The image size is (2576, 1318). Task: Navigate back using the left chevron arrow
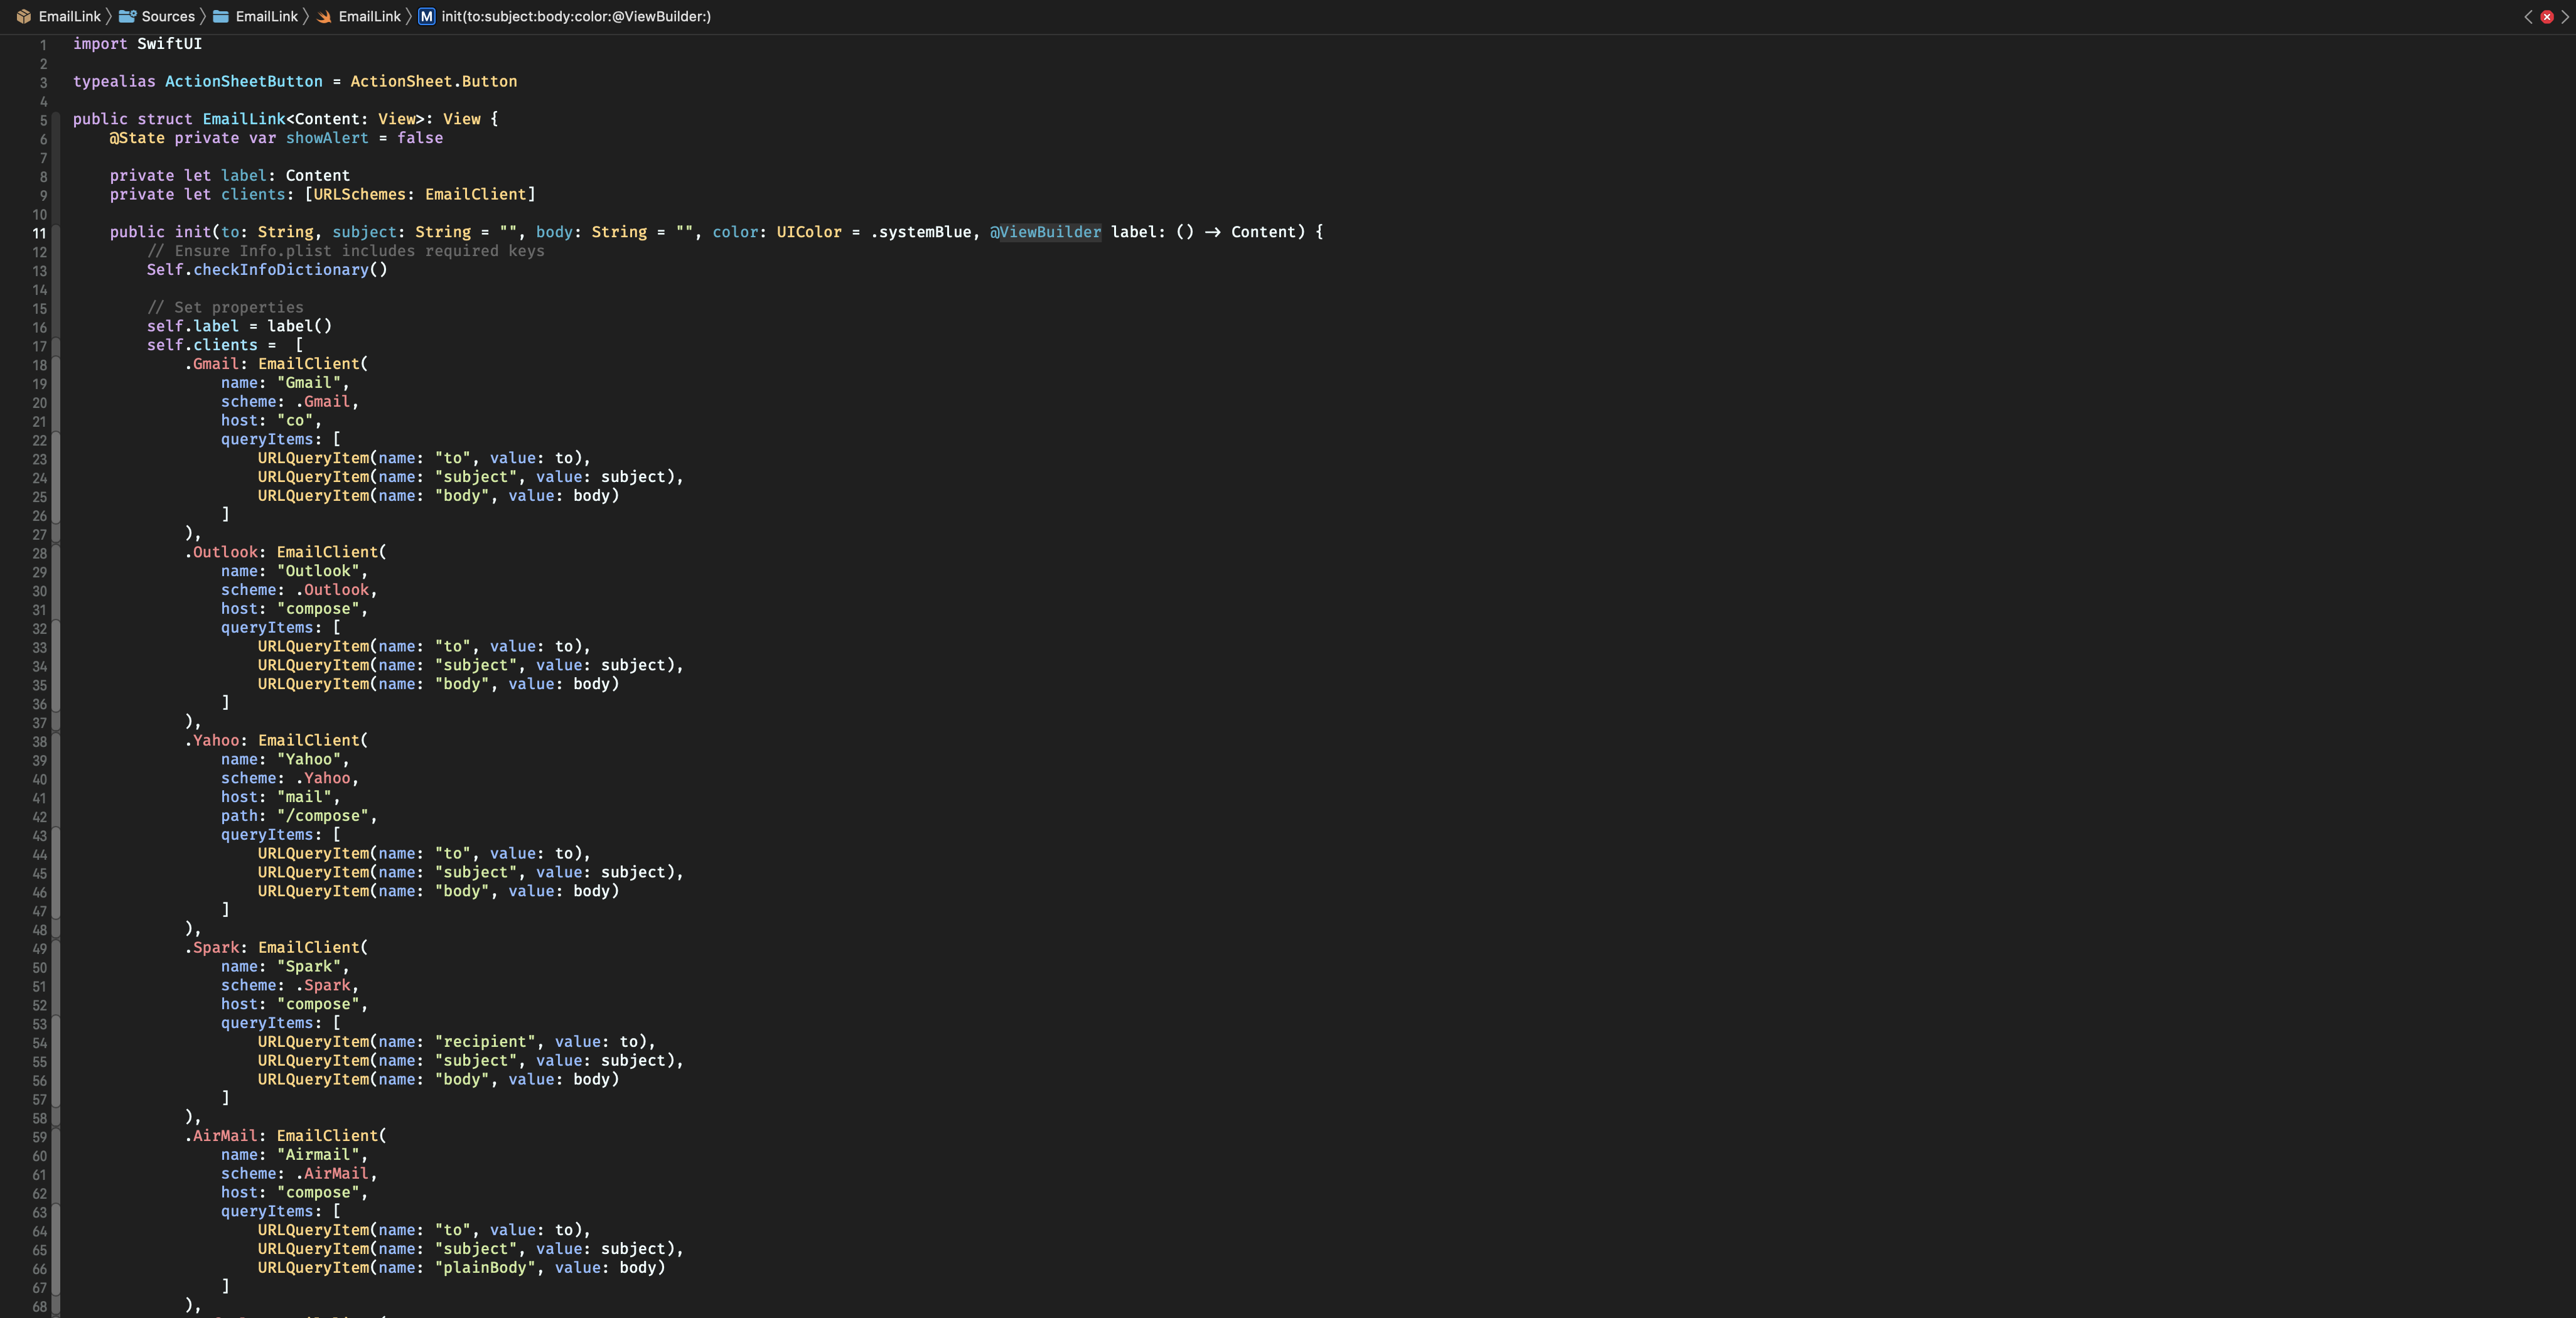(2528, 17)
